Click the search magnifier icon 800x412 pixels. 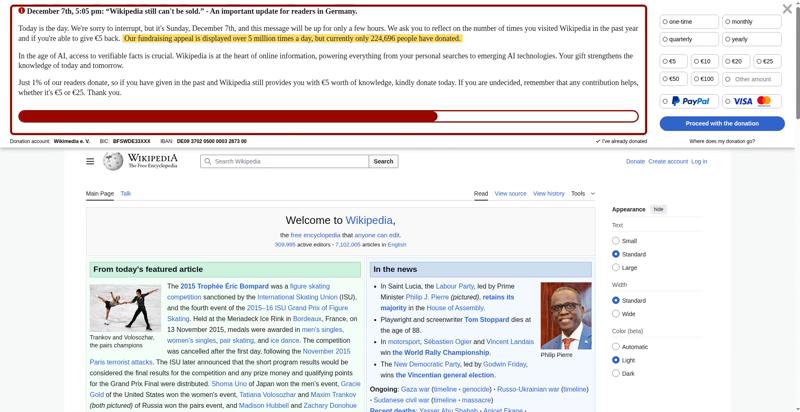click(x=208, y=161)
